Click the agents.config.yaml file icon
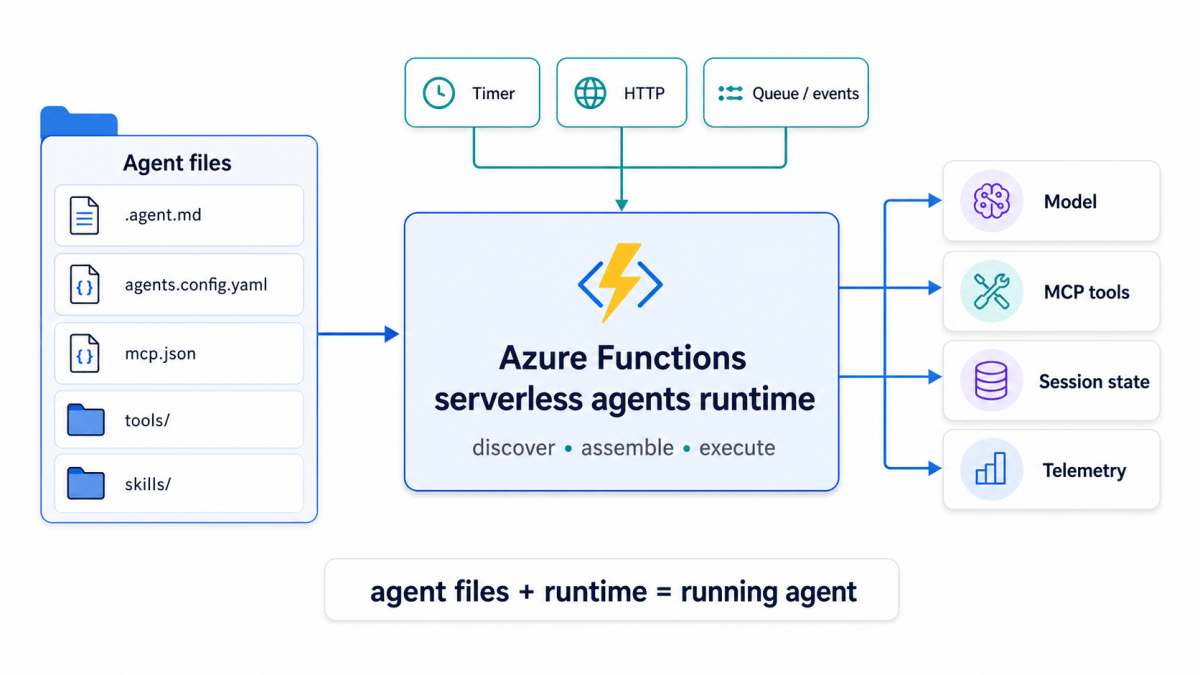 [x=84, y=284]
